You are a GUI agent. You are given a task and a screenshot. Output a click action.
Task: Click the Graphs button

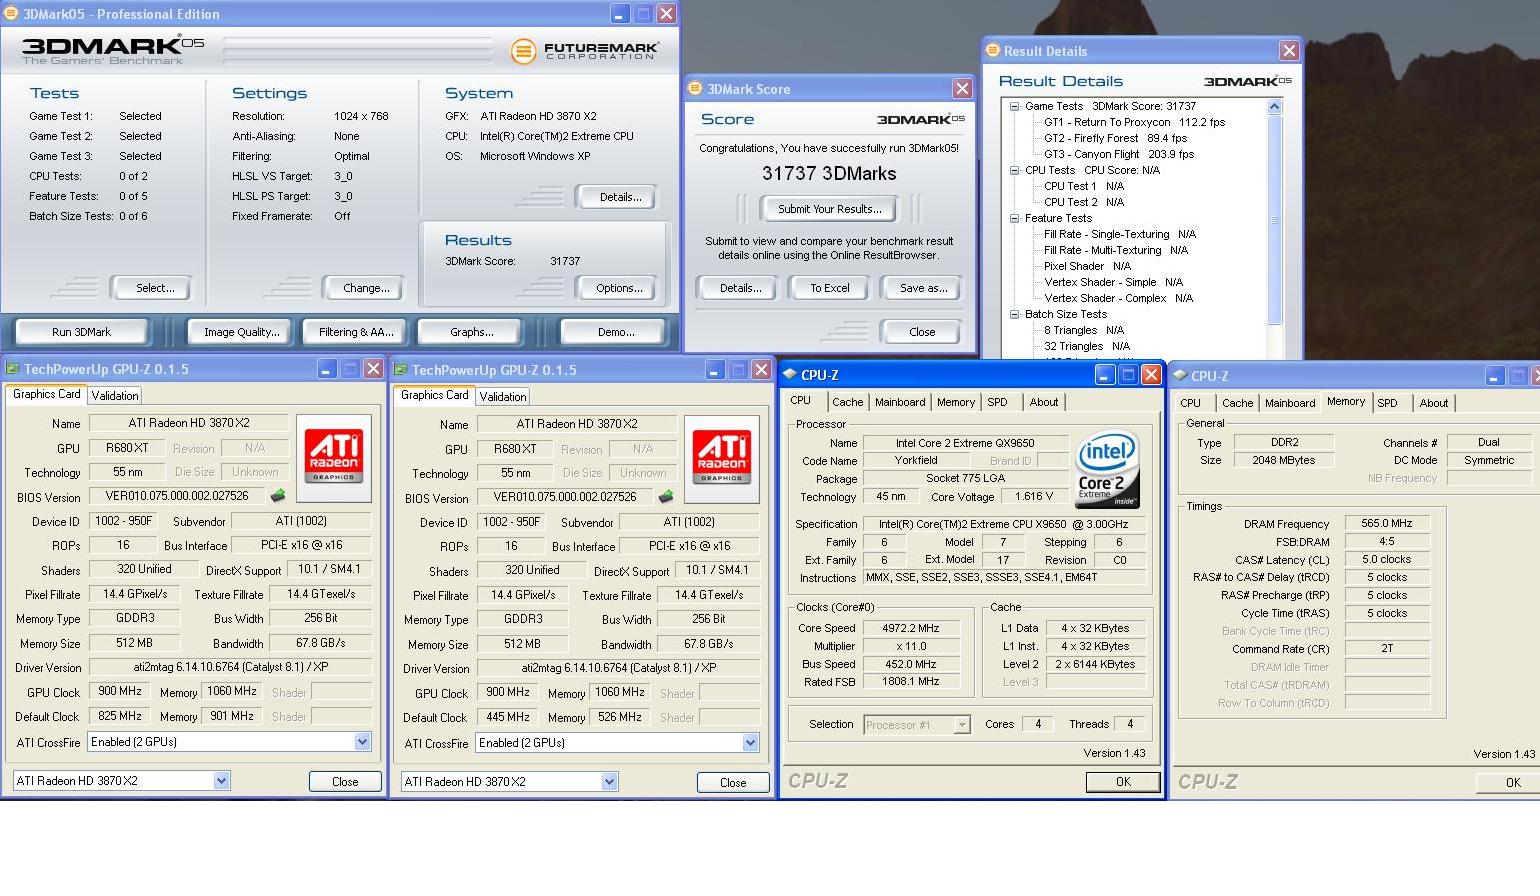tap(471, 332)
